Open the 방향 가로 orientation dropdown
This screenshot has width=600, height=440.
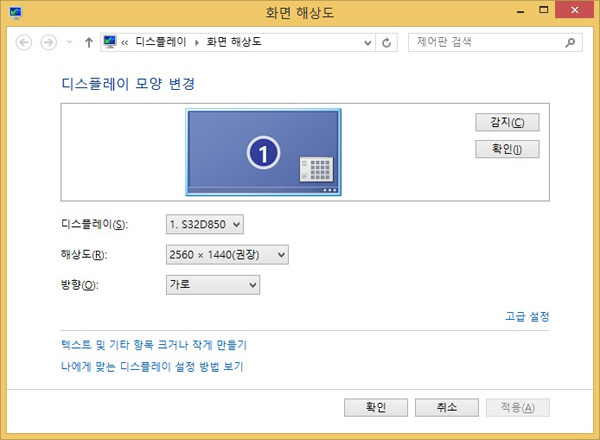(x=213, y=285)
